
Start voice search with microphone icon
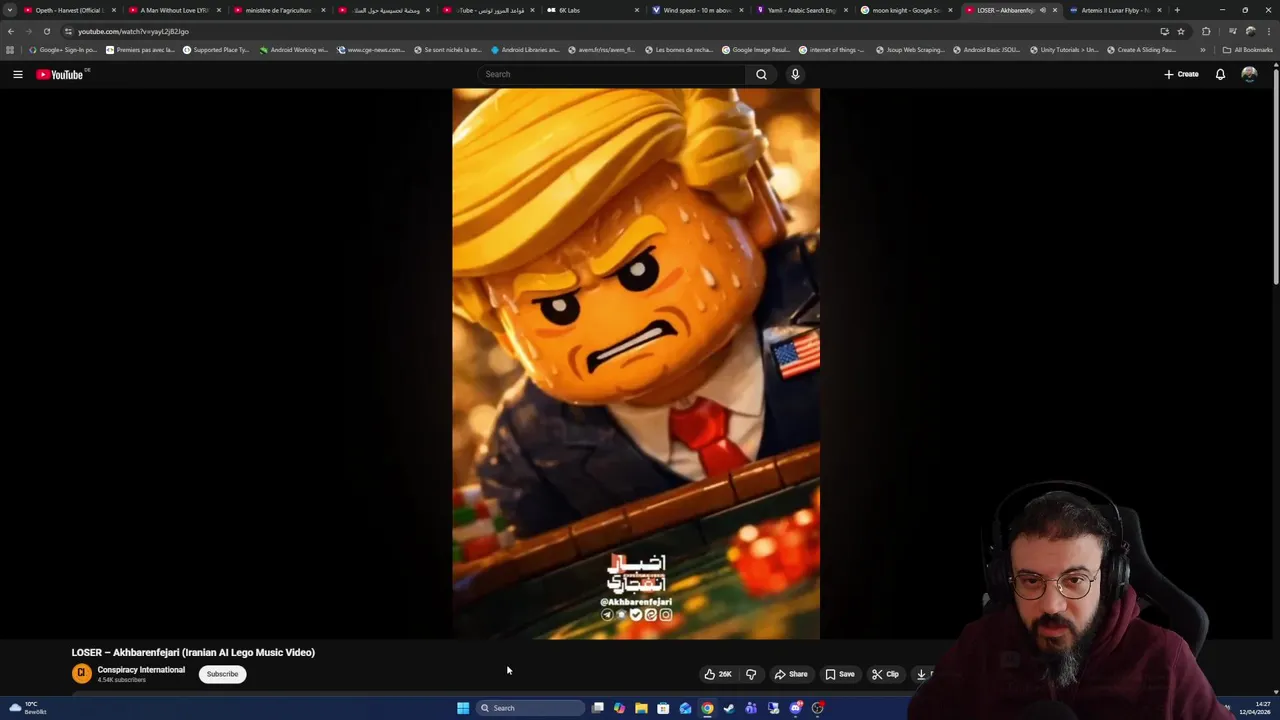(795, 74)
